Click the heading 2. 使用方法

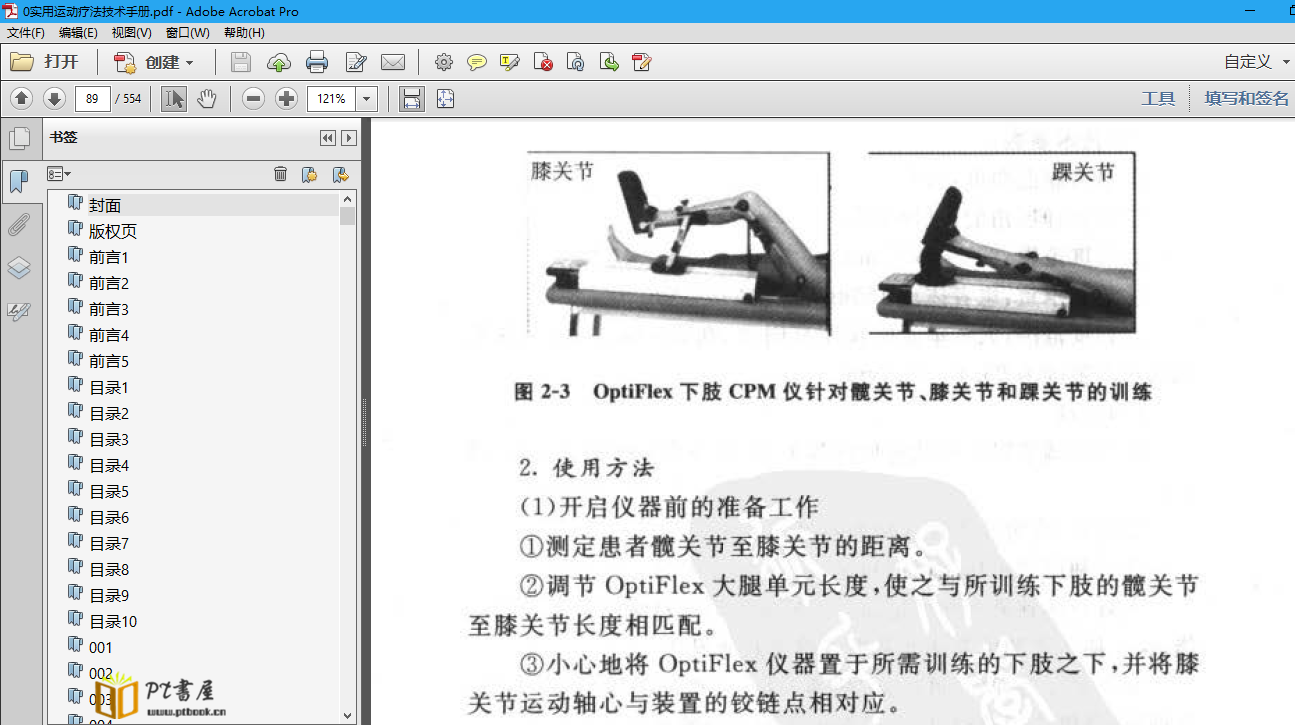[x=587, y=468]
